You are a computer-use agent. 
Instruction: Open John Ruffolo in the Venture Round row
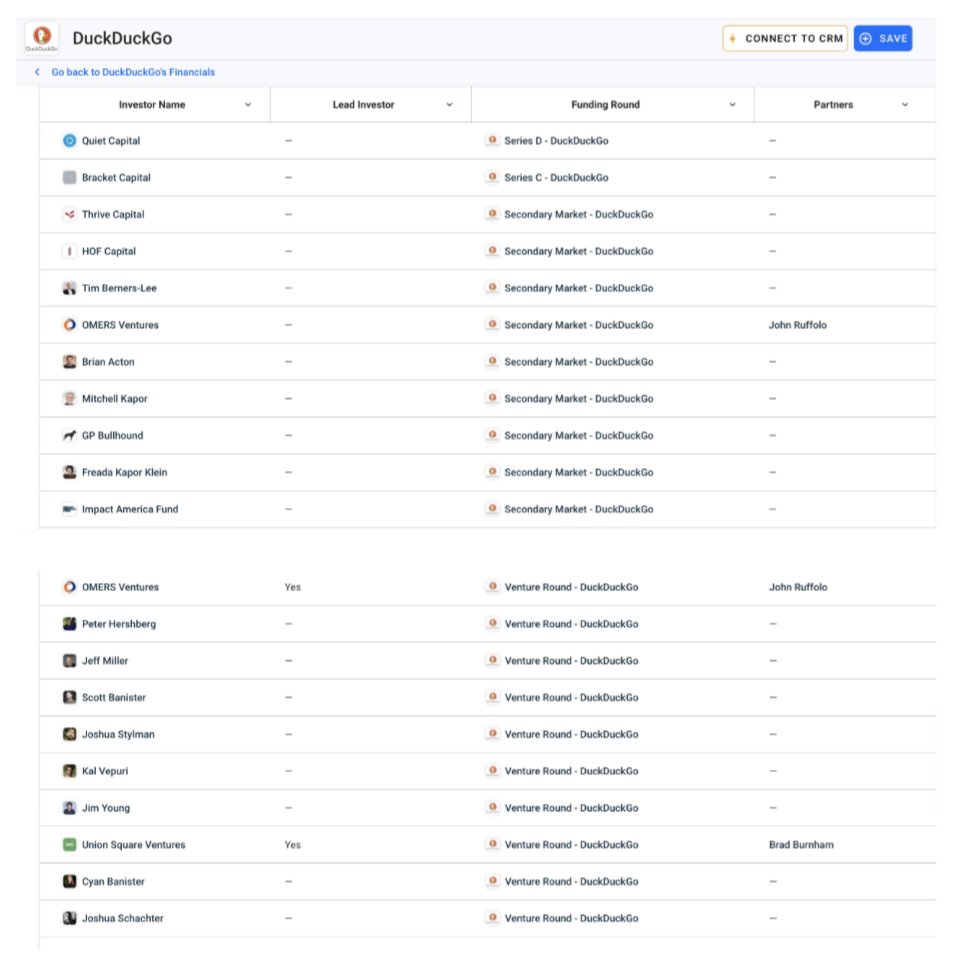pos(798,587)
